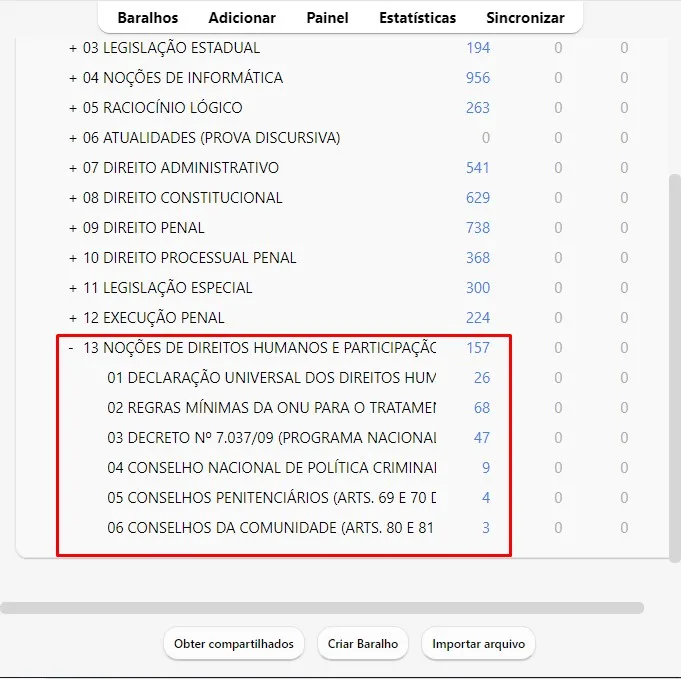
Task: Open the Adicionar tab
Action: pos(242,18)
